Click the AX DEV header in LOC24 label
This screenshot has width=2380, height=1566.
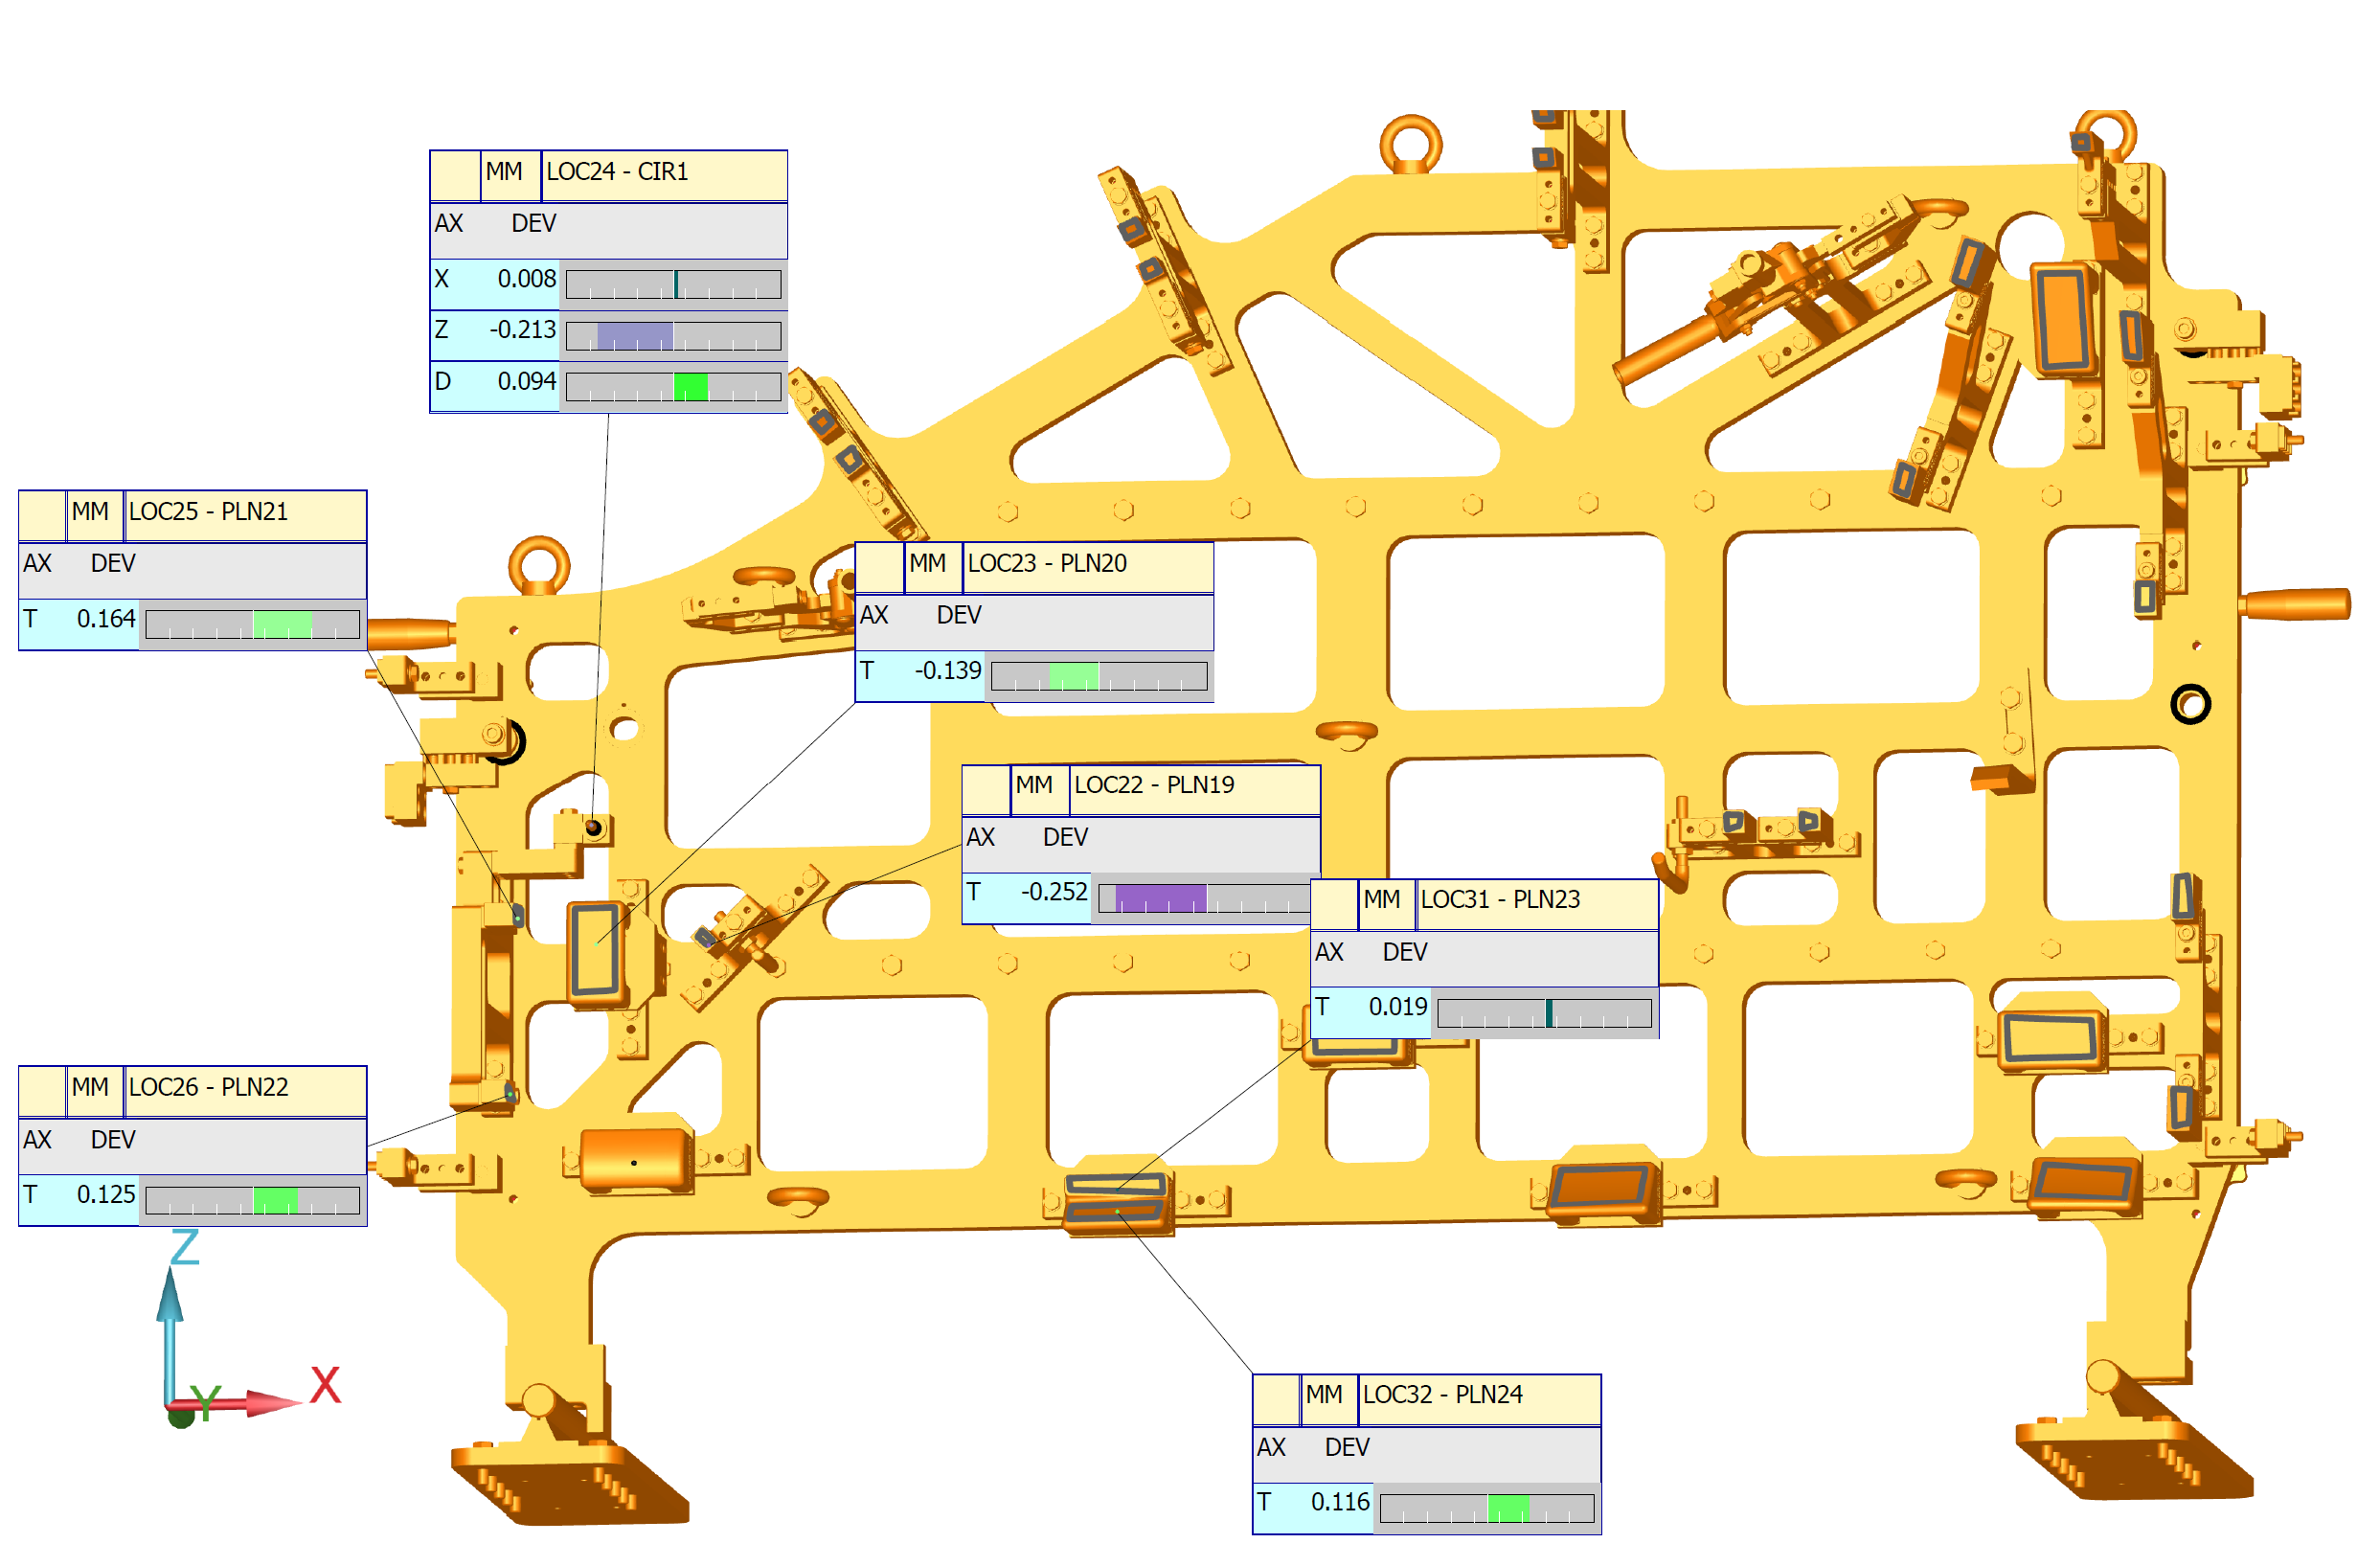click(x=608, y=231)
